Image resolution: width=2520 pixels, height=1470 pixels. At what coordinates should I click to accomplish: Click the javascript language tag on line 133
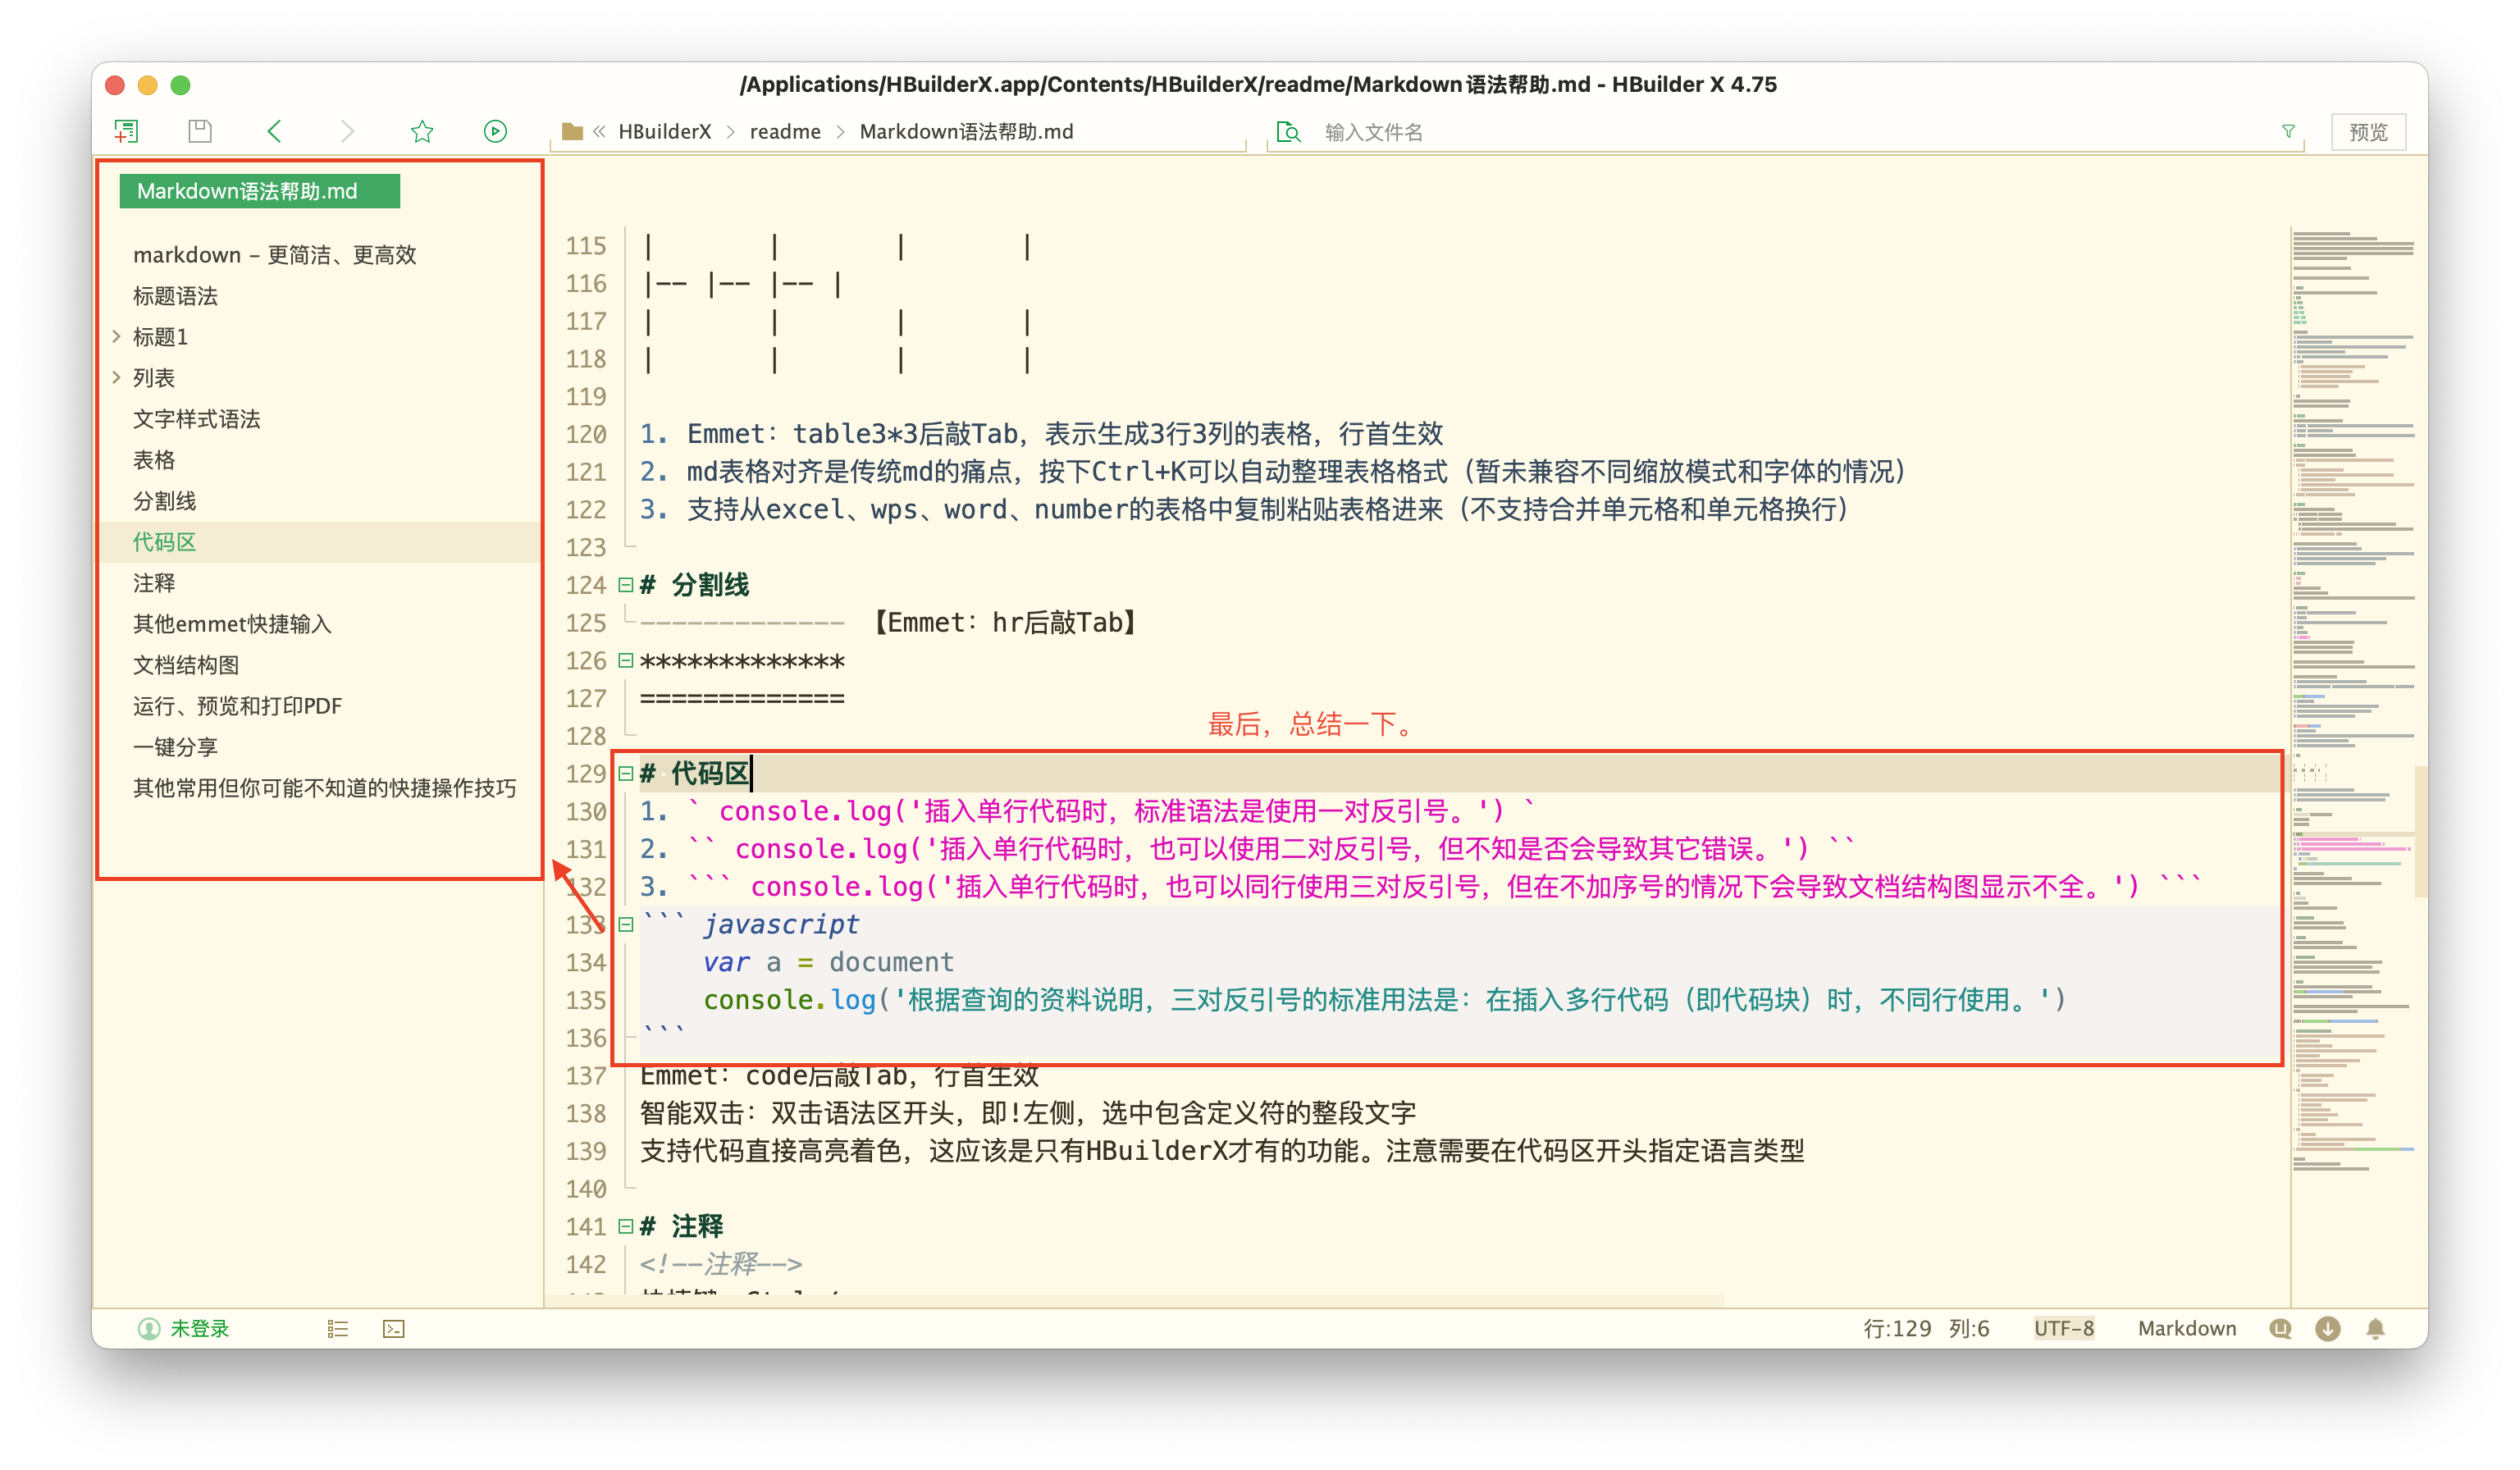781,925
